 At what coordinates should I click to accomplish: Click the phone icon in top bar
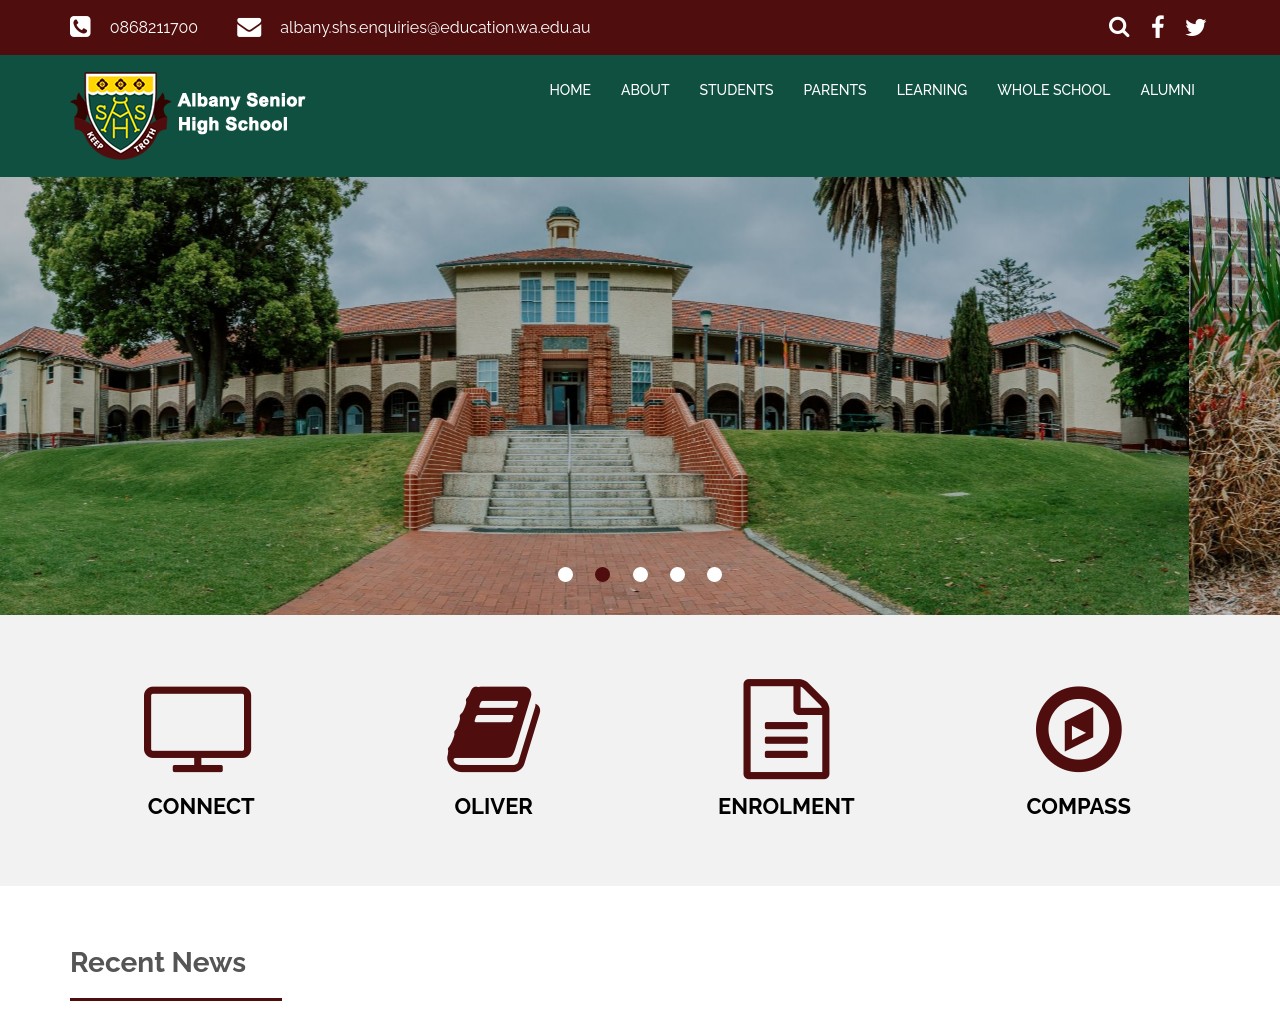(80, 27)
